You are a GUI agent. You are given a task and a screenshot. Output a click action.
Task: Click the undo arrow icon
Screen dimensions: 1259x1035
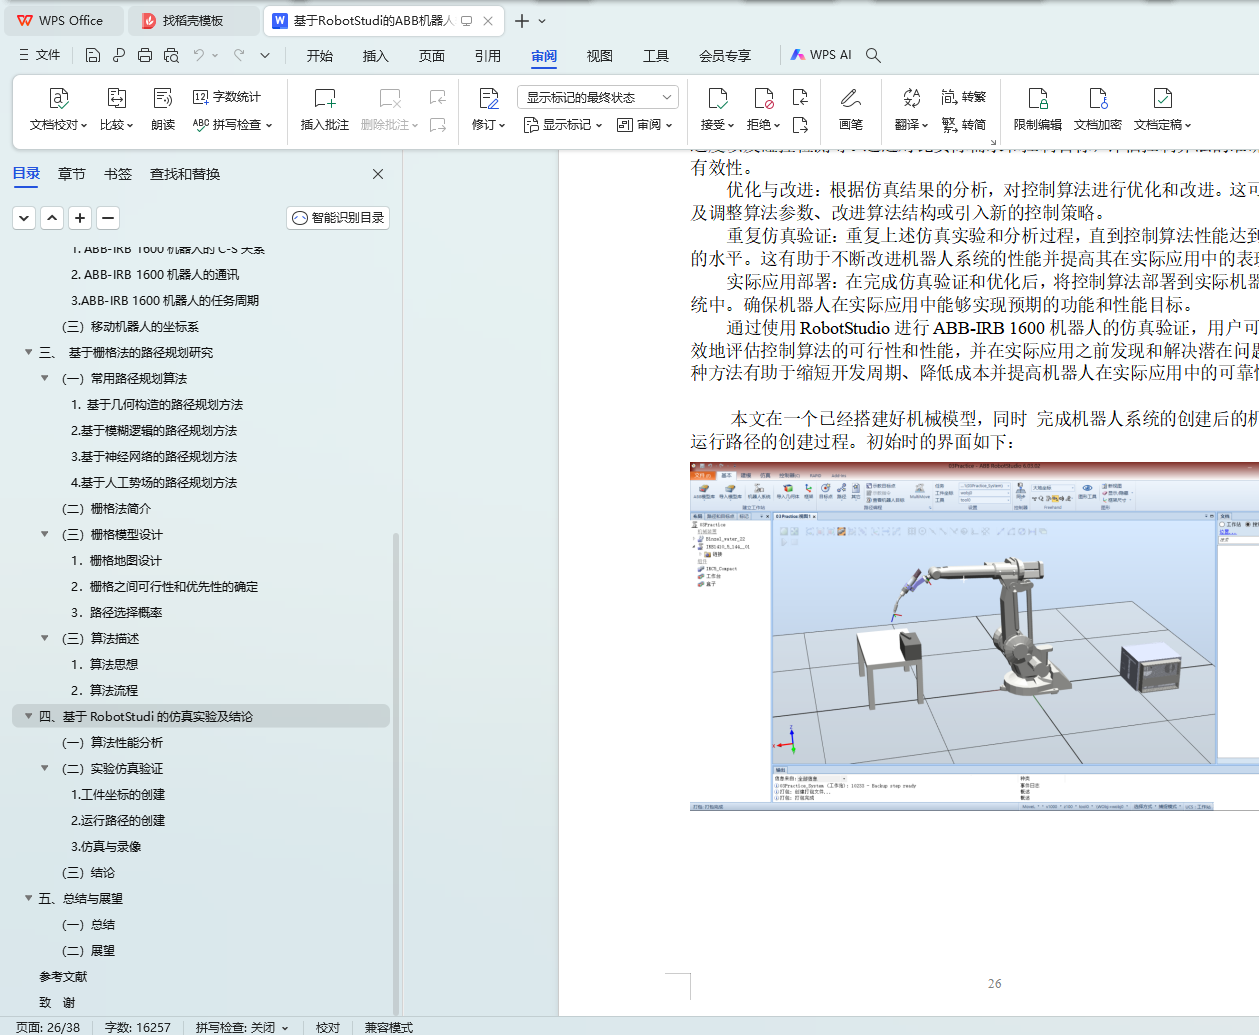point(198,55)
